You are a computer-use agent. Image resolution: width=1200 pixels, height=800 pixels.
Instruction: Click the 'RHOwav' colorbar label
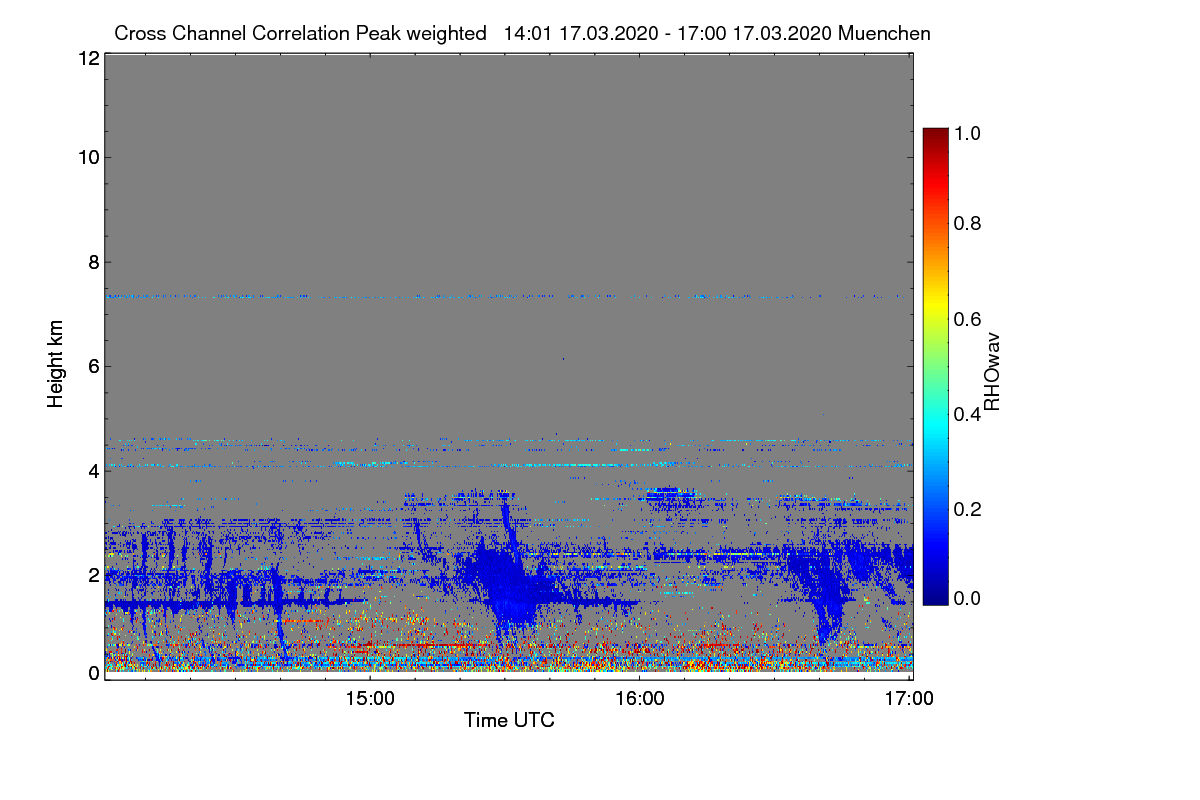coord(992,372)
